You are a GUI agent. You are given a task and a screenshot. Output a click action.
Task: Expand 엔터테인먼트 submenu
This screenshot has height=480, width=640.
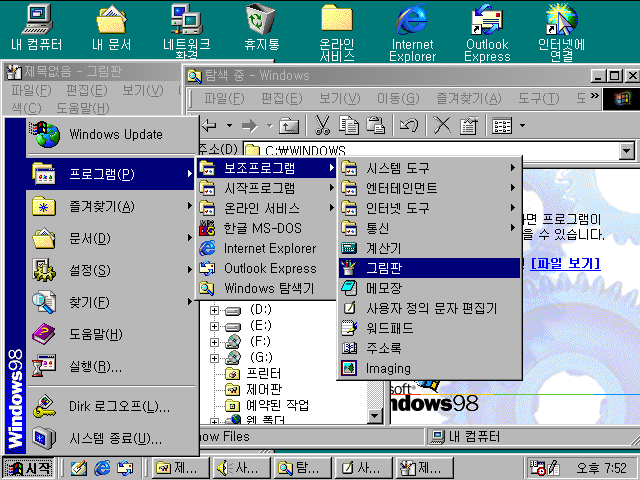tap(429, 188)
